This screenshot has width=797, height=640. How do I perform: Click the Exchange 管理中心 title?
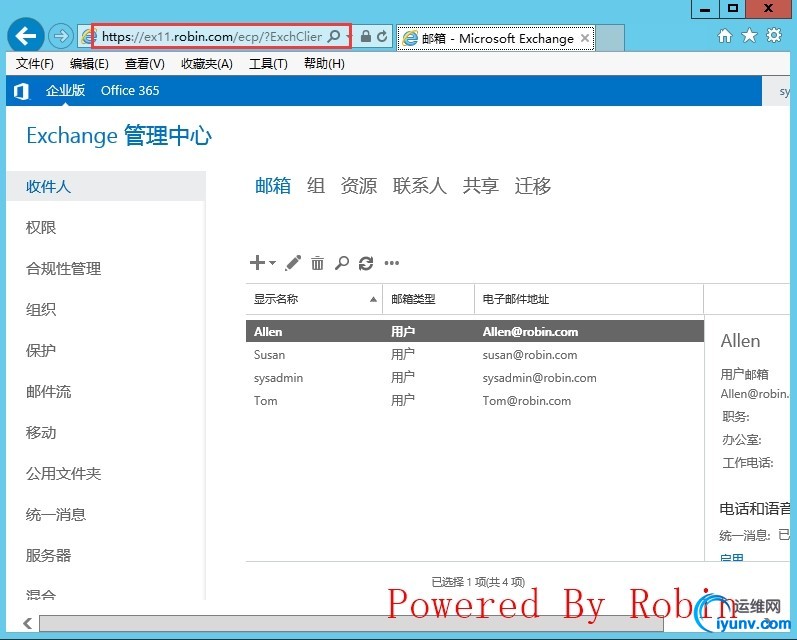click(119, 136)
